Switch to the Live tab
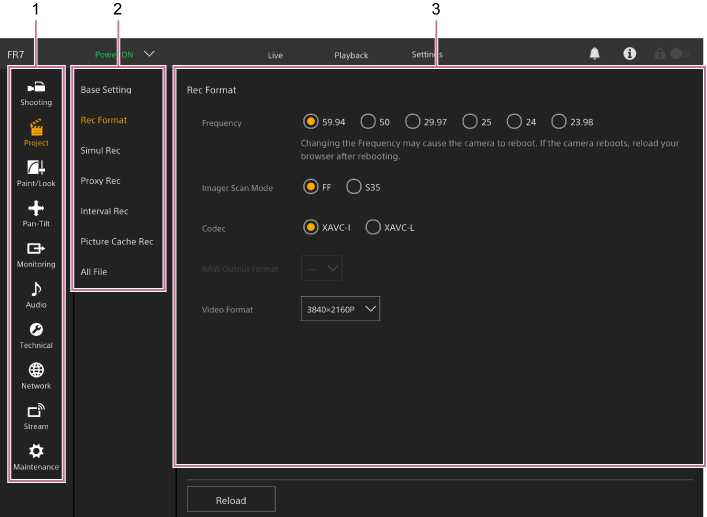 coord(275,55)
